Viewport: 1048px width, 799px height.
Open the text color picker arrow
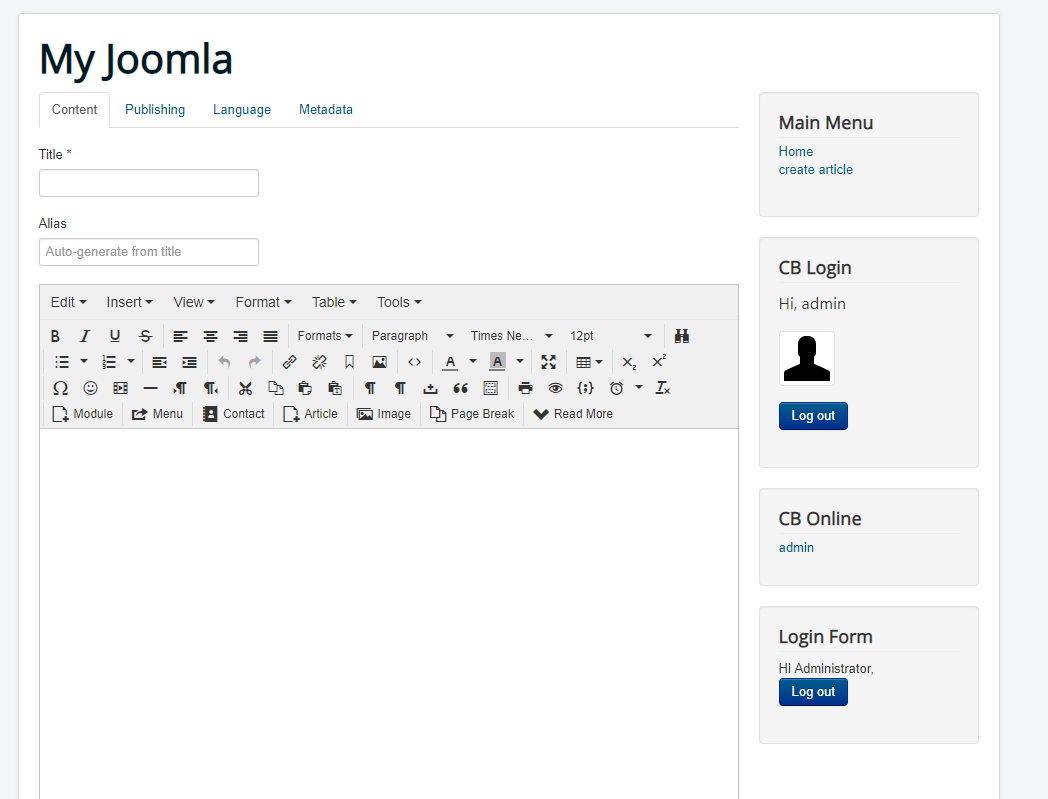pyautogui.click(x=473, y=362)
